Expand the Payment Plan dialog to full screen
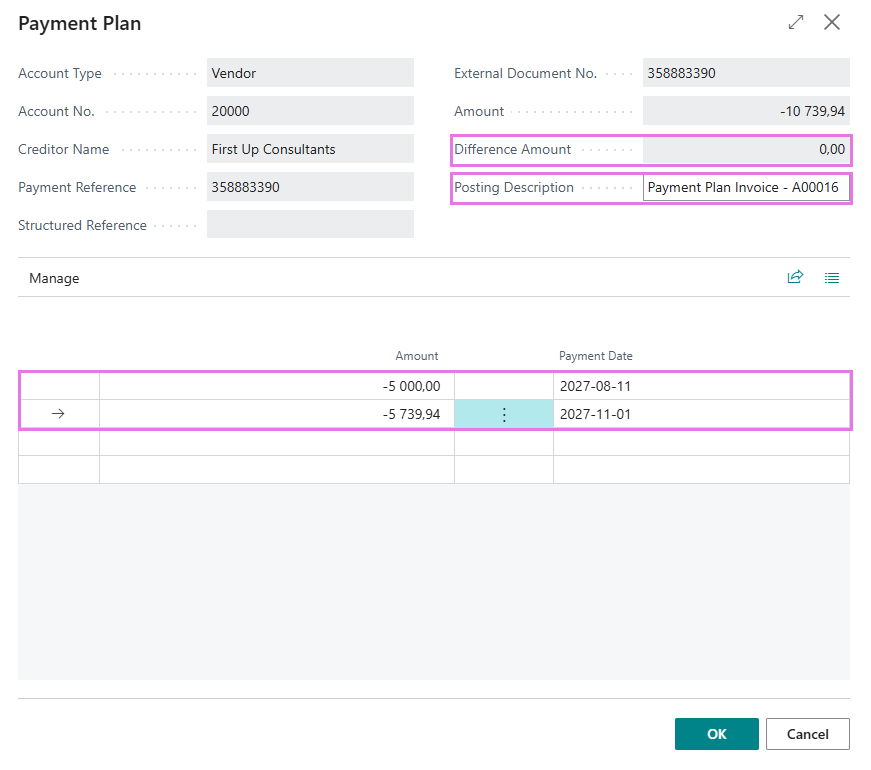871x770 pixels. tap(796, 22)
